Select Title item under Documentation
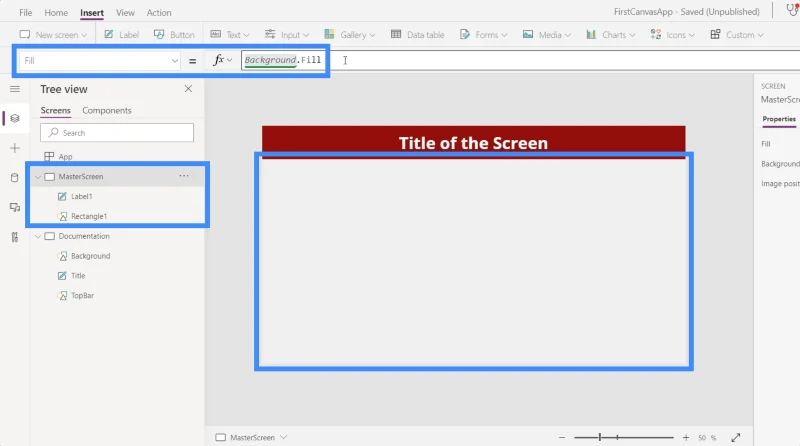The height and width of the screenshot is (446, 800). [78, 276]
